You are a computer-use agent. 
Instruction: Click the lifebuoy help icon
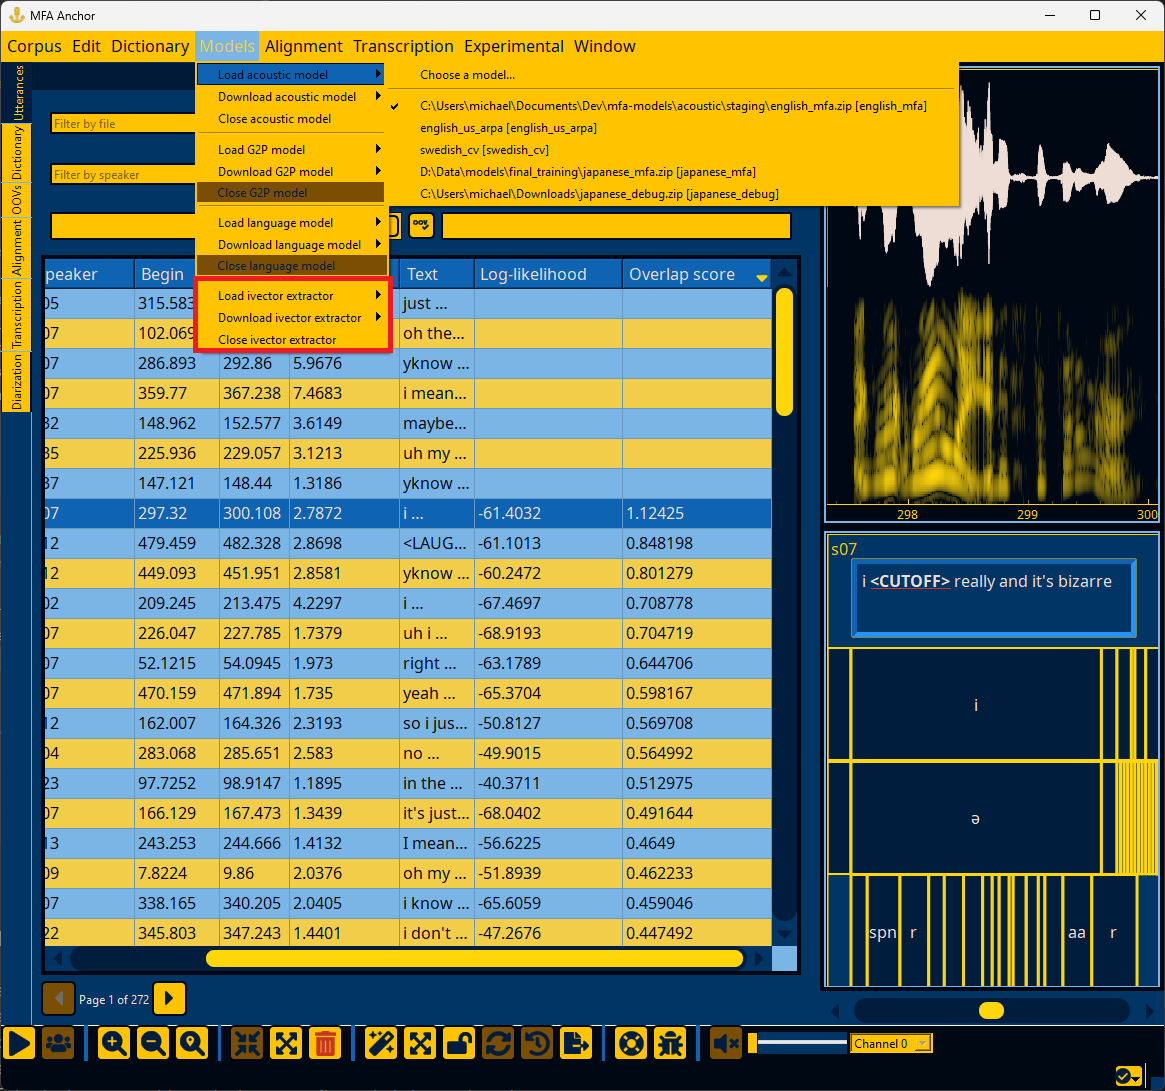(x=631, y=1044)
